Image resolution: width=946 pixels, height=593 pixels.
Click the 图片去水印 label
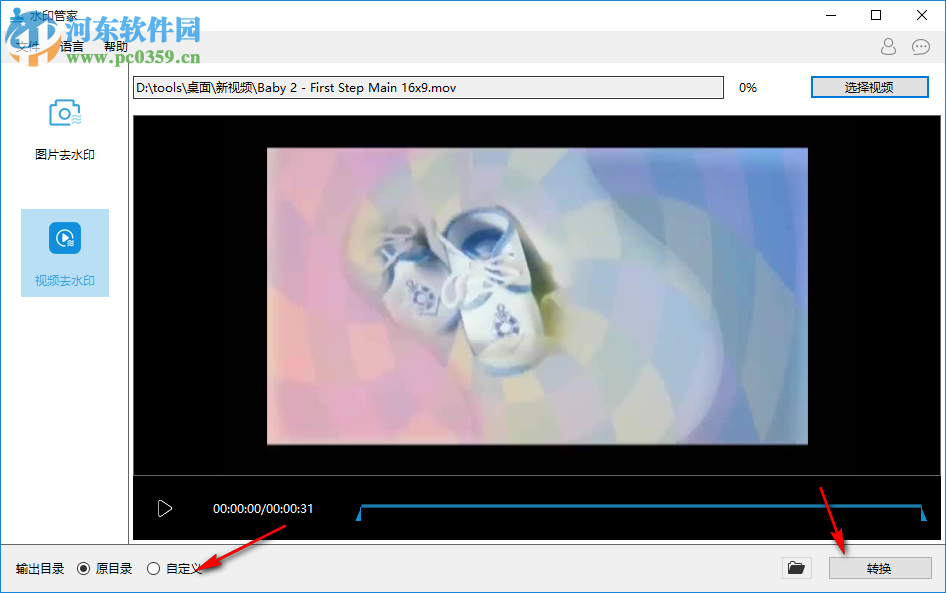coord(65,154)
